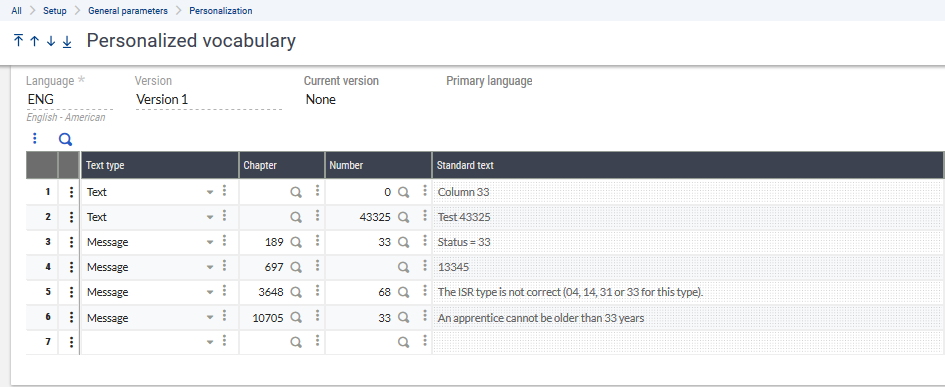Go to last record arrow icon

pyautogui.click(x=67, y=41)
